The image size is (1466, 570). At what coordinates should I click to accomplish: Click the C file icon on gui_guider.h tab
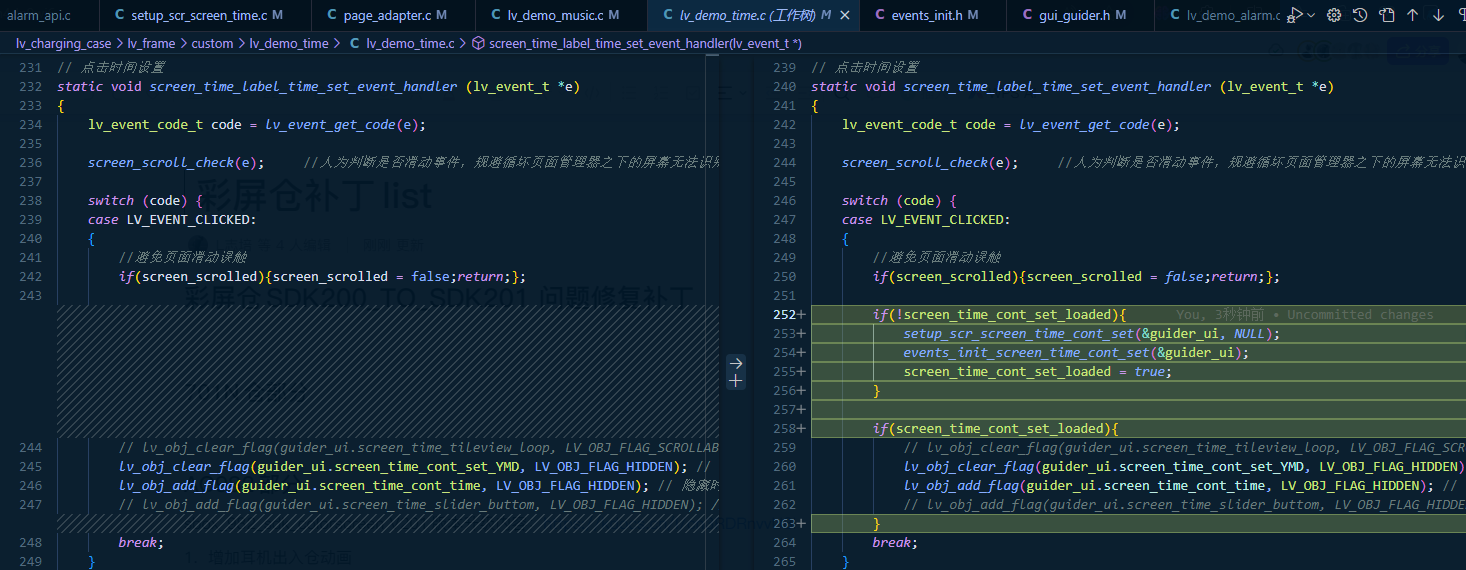1028,15
